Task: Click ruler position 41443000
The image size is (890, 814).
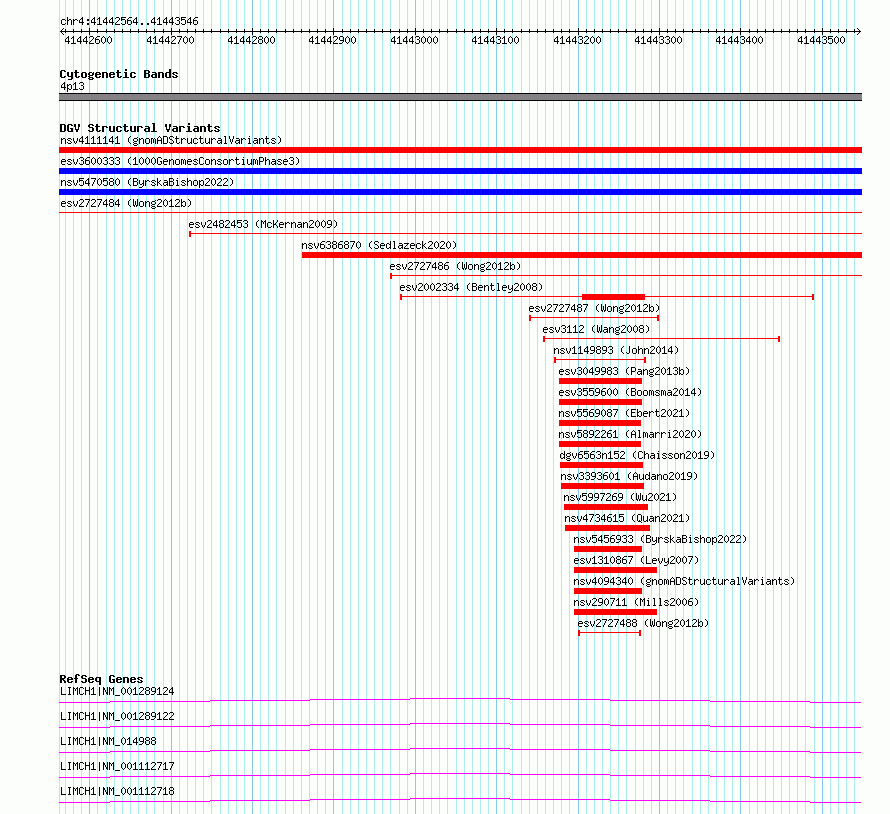Action: (x=414, y=40)
